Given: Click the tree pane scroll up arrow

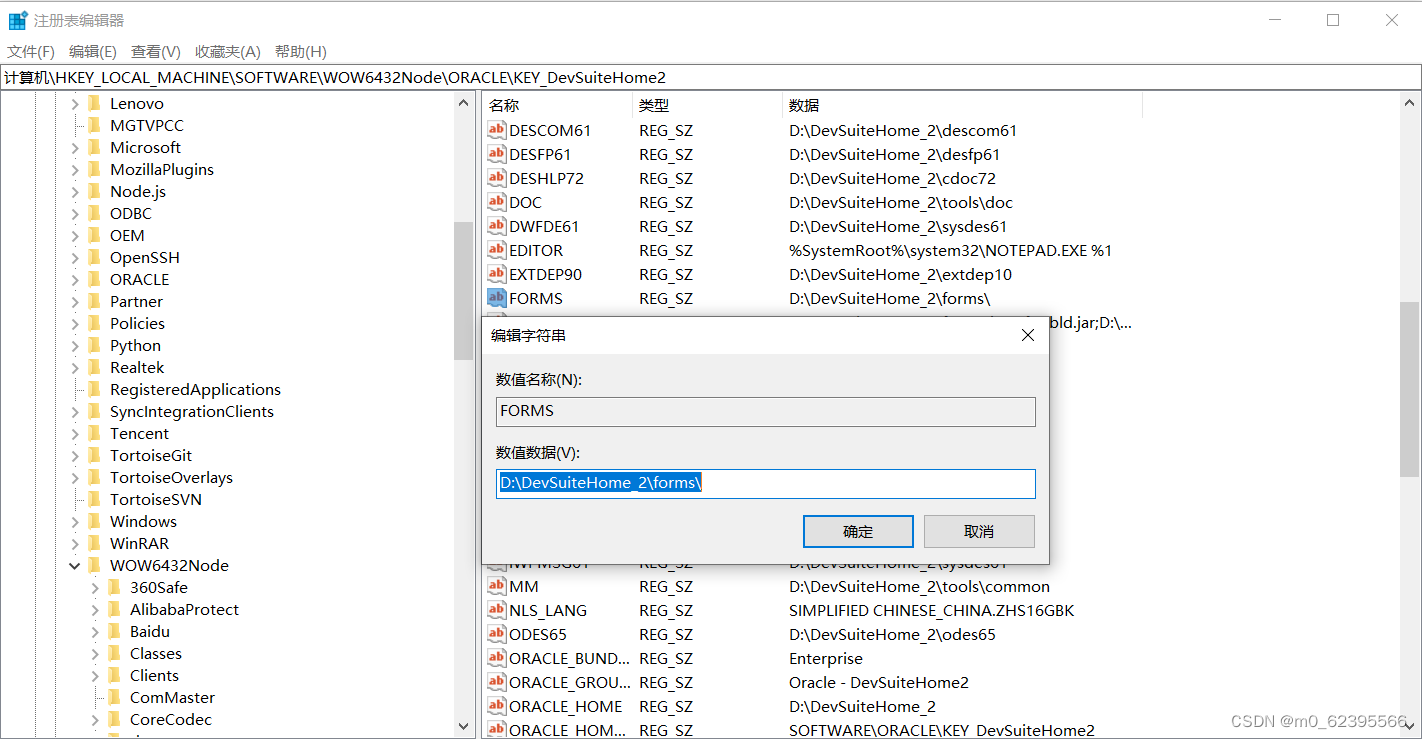Looking at the screenshot, I should (x=463, y=103).
